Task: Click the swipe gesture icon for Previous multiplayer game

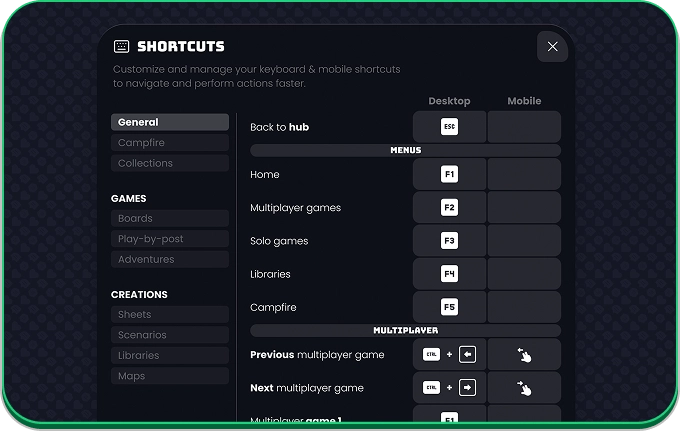Action: tap(524, 355)
